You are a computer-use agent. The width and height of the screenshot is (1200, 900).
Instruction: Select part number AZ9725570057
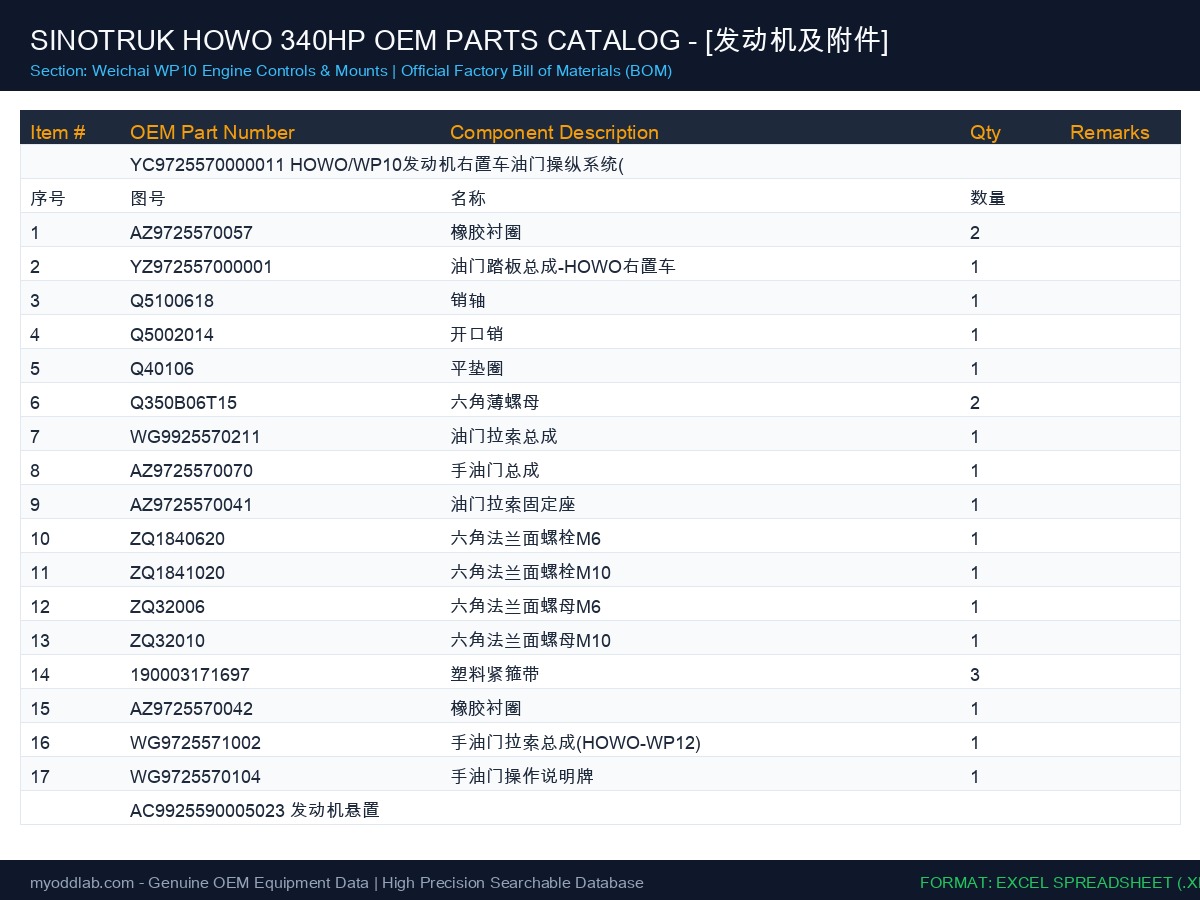pos(191,233)
